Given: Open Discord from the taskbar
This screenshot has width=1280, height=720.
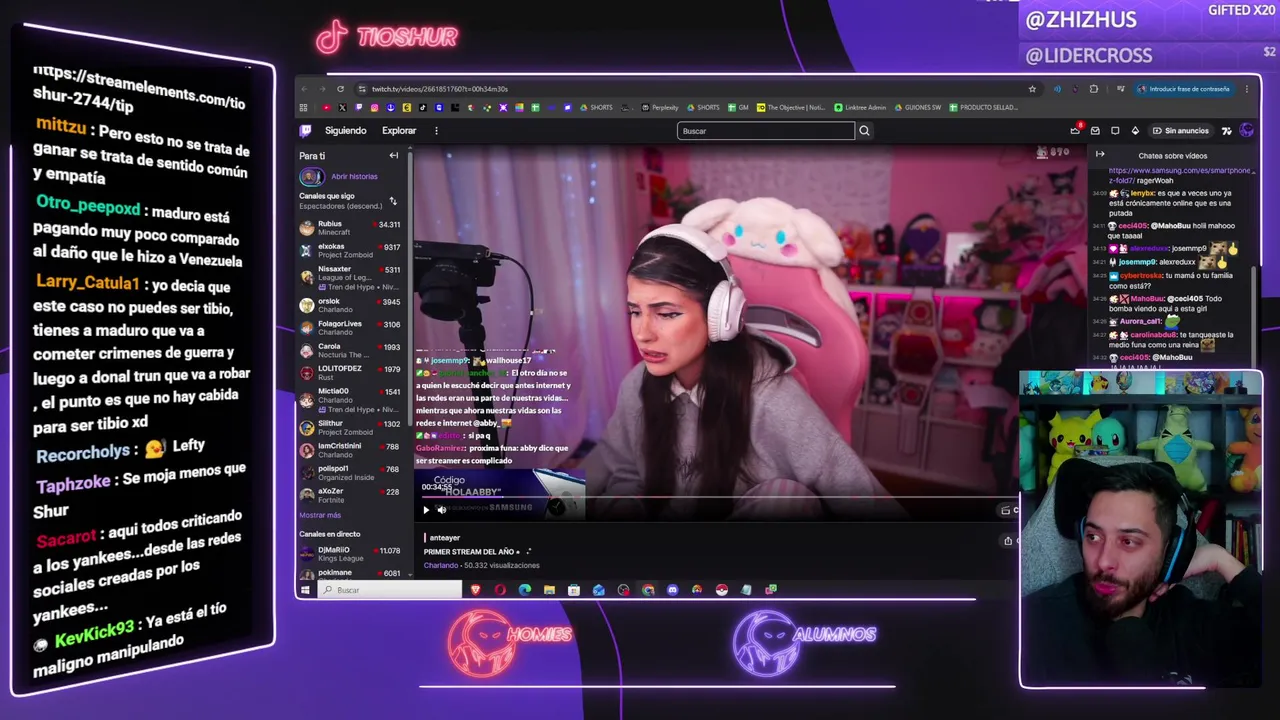Looking at the screenshot, I should click(672, 590).
